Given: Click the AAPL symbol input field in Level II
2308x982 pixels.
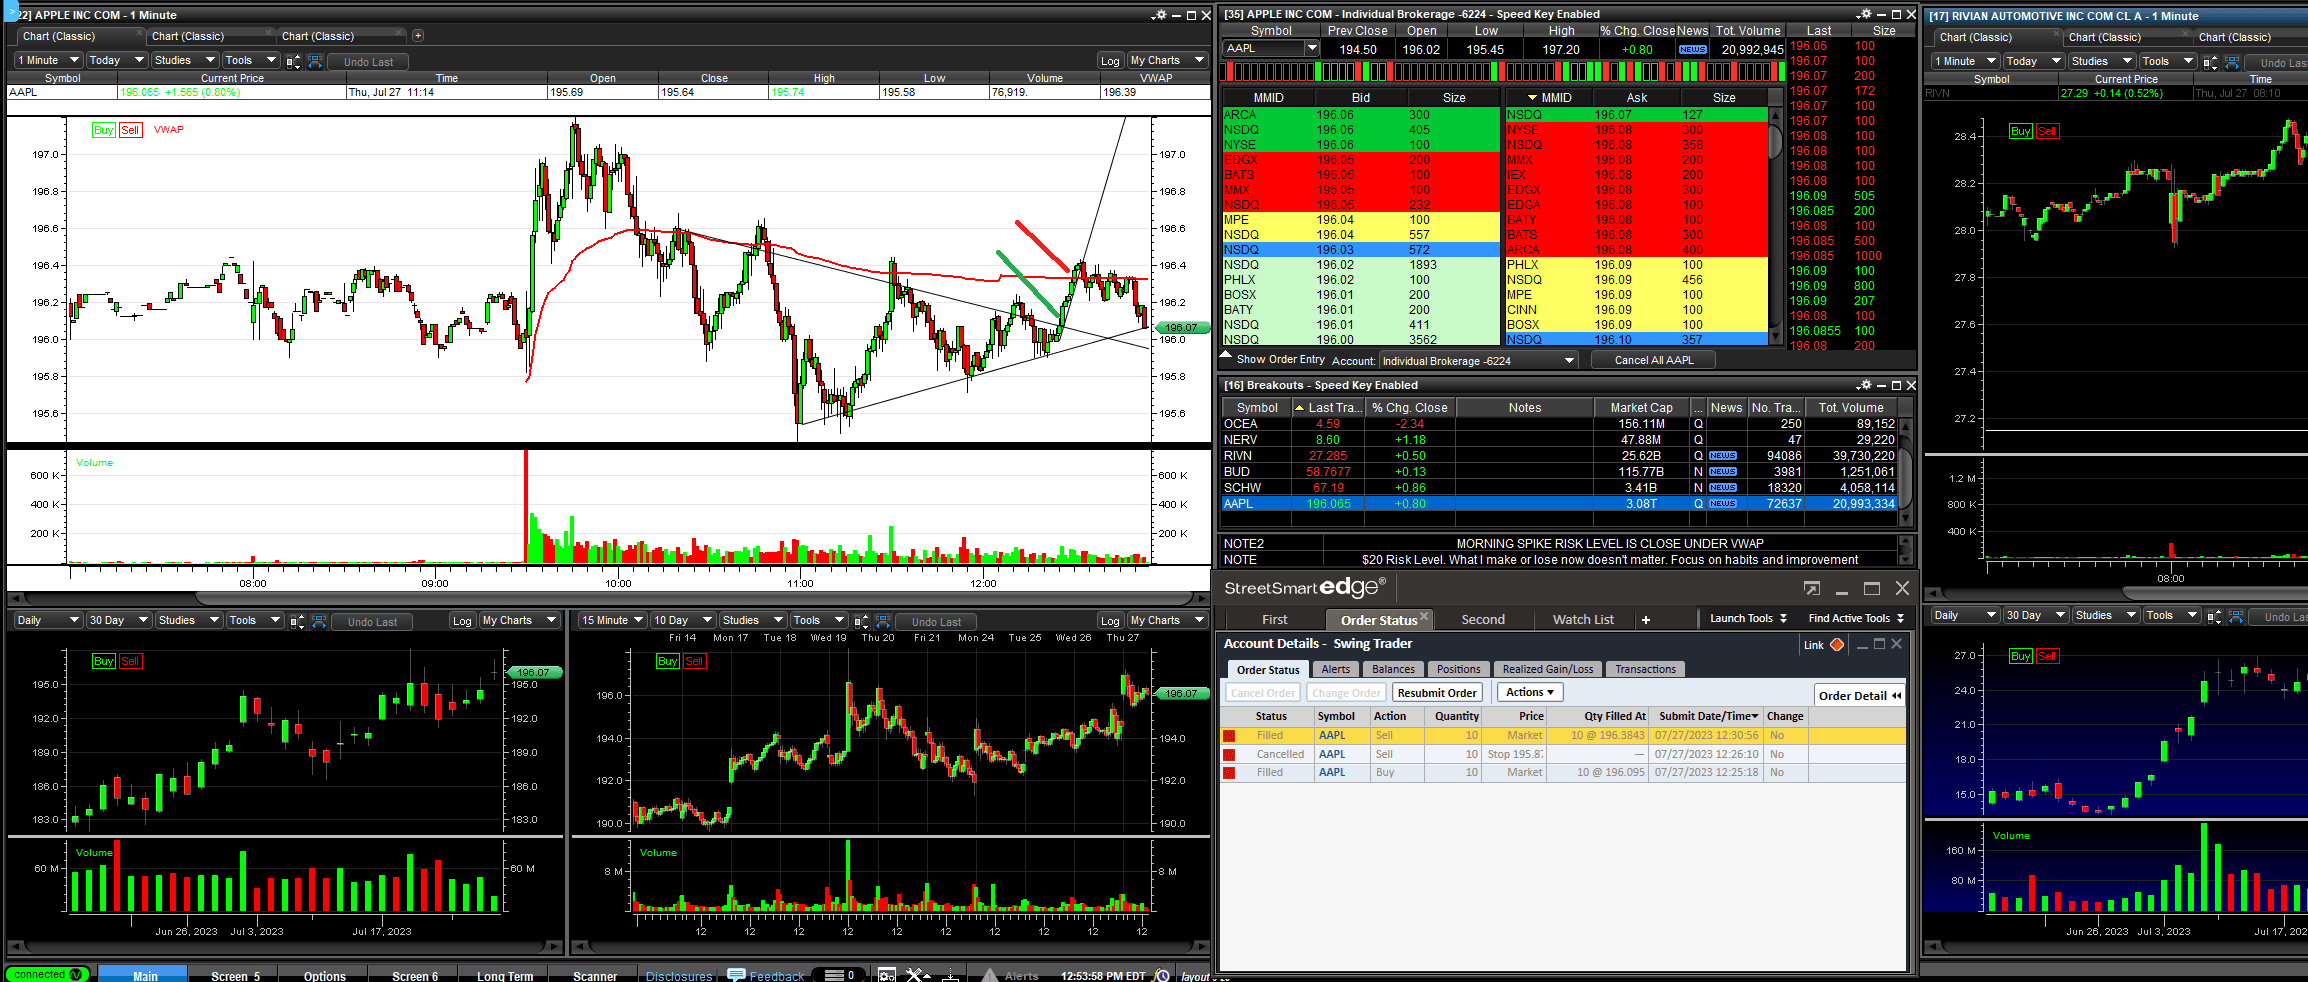Looking at the screenshot, I should (x=1264, y=48).
